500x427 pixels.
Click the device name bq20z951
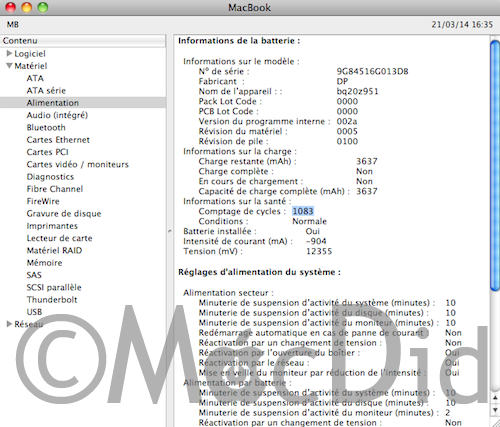357,91
